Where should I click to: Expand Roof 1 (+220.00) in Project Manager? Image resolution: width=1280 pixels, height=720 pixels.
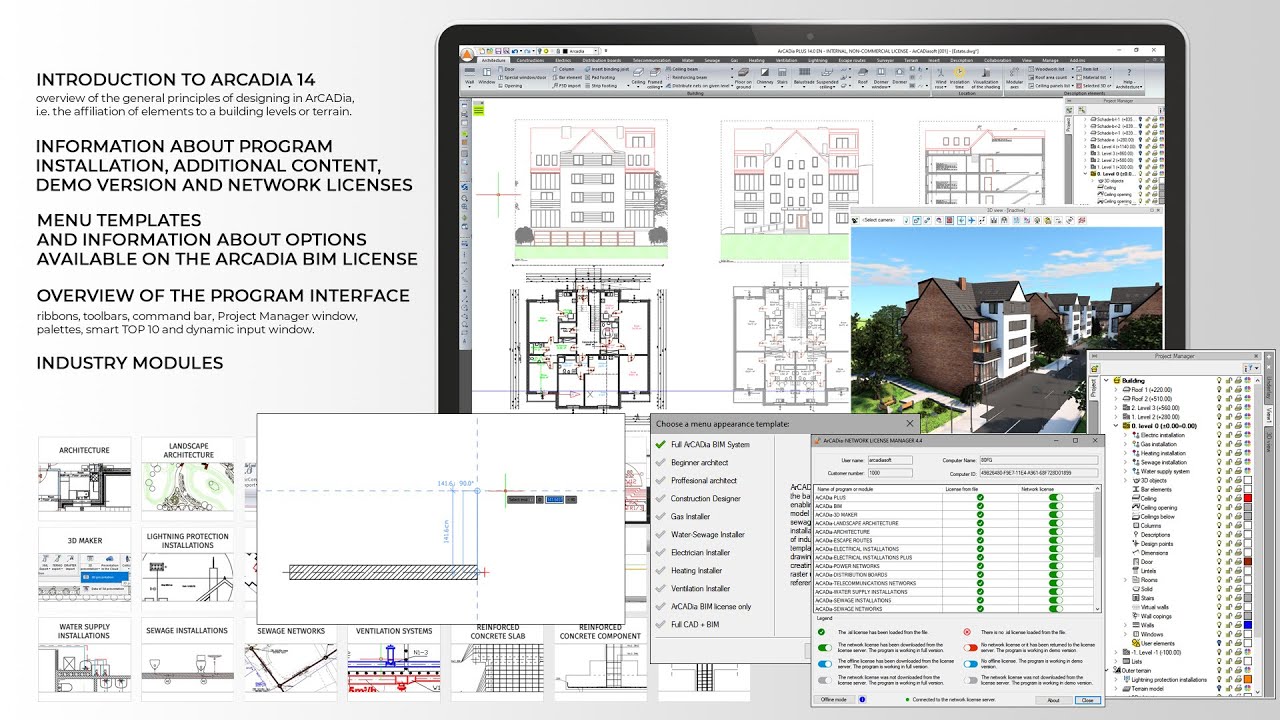pyautogui.click(x=1115, y=390)
